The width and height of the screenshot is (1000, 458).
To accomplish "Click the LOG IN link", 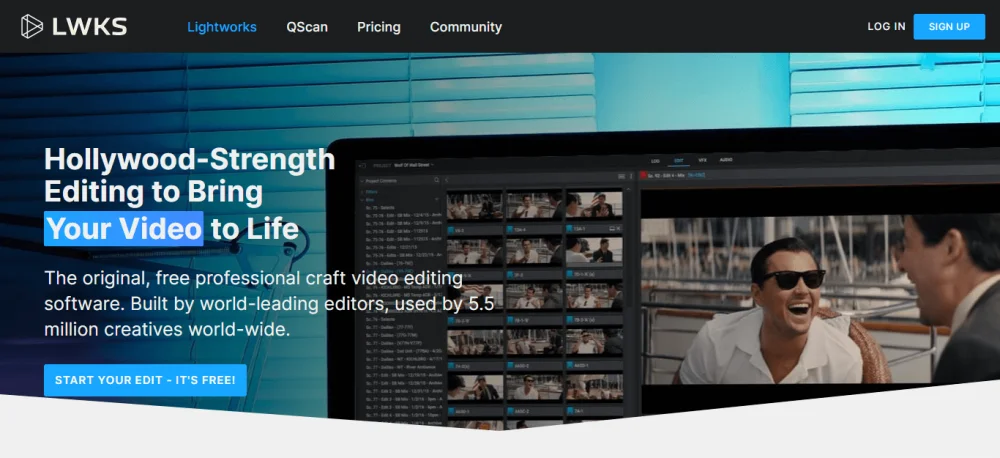I will point(886,27).
